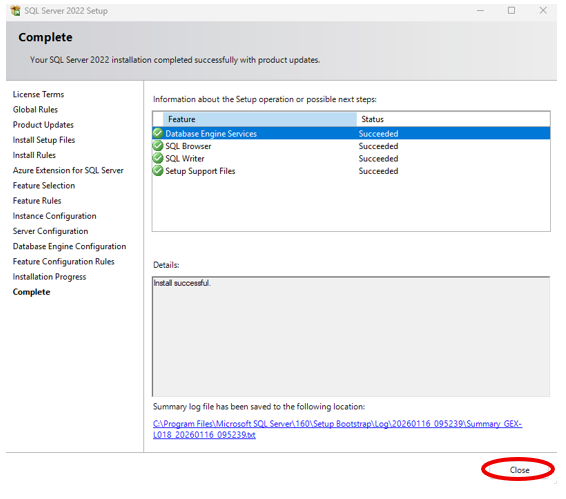Select Database Engine Configuration step
The image size is (566, 499).
[x=69, y=246]
